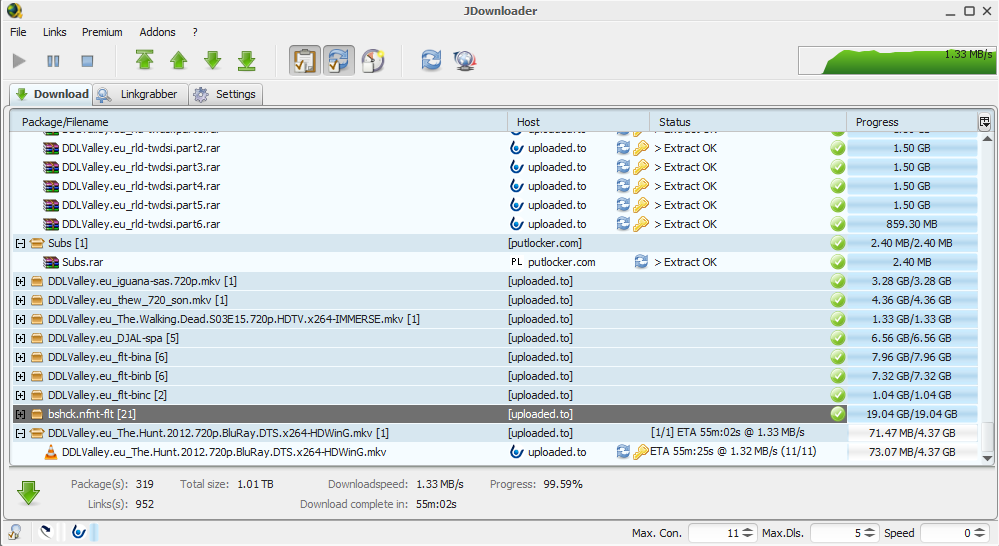Image resolution: width=999 pixels, height=546 pixels.
Task: Expand the DDLValley.eu_flt-binc package
Action: [20, 395]
